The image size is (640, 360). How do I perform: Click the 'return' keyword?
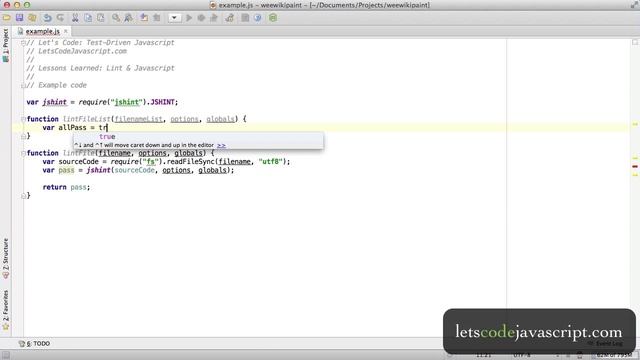coord(54,187)
